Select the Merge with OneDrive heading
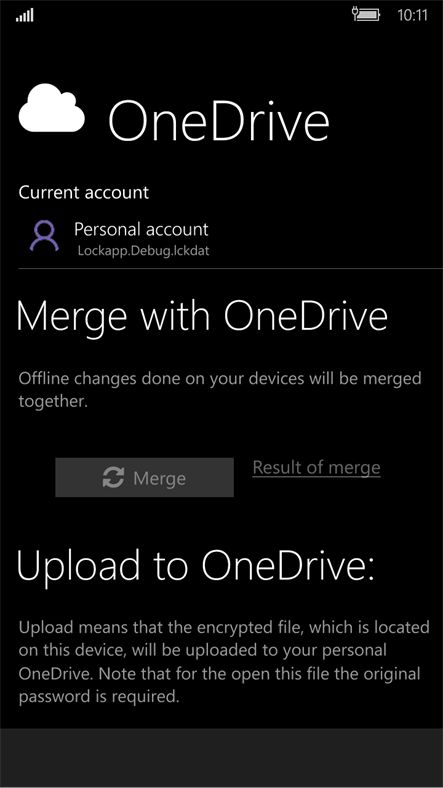This screenshot has height=788, width=443. (x=202, y=317)
